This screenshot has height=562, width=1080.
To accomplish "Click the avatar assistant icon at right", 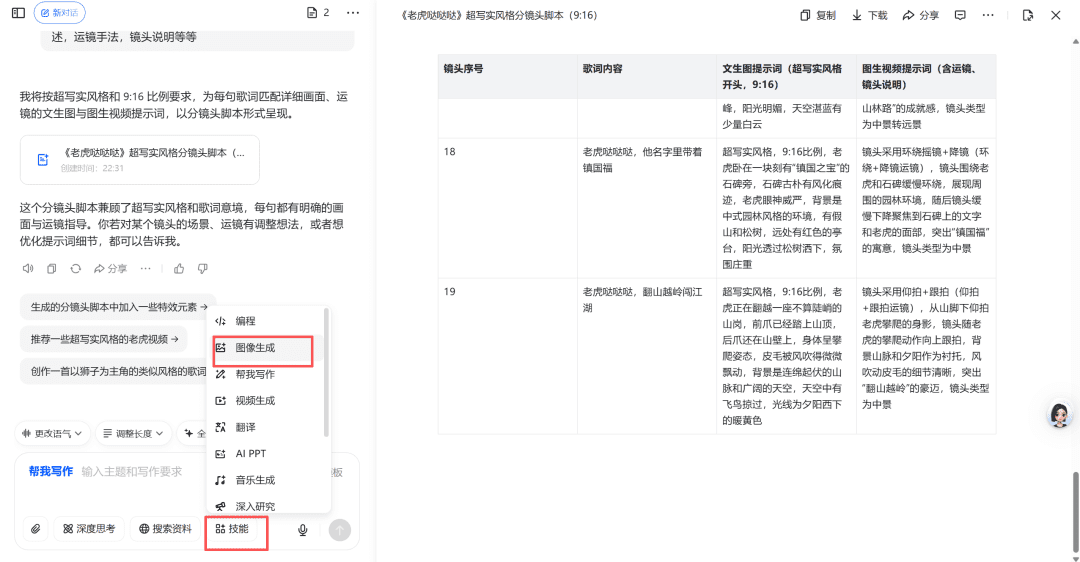I will pos(1059,416).
